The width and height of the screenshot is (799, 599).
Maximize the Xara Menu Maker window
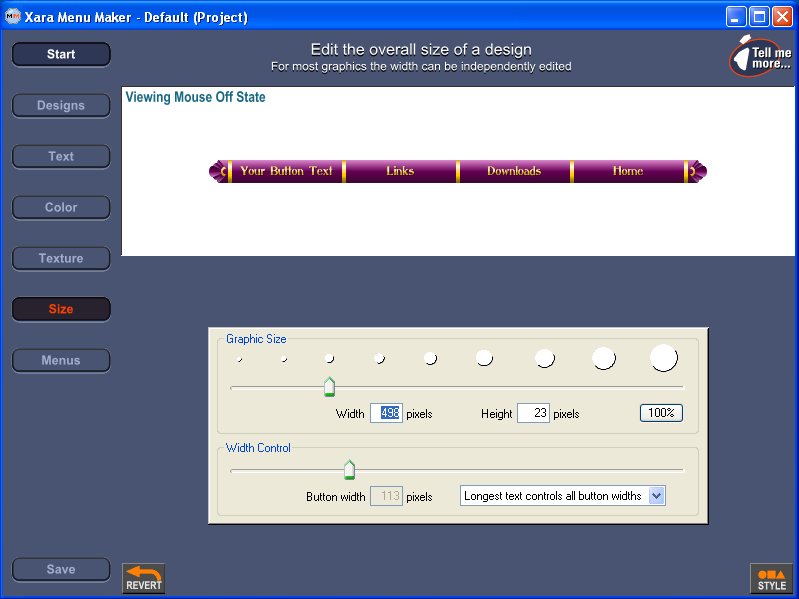tap(759, 17)
